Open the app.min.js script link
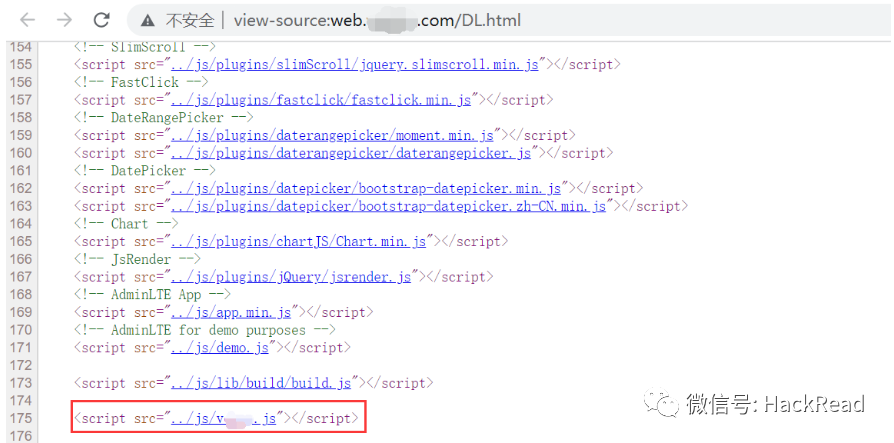The width and height of the screenshot is (894, 443). point(231,312)
